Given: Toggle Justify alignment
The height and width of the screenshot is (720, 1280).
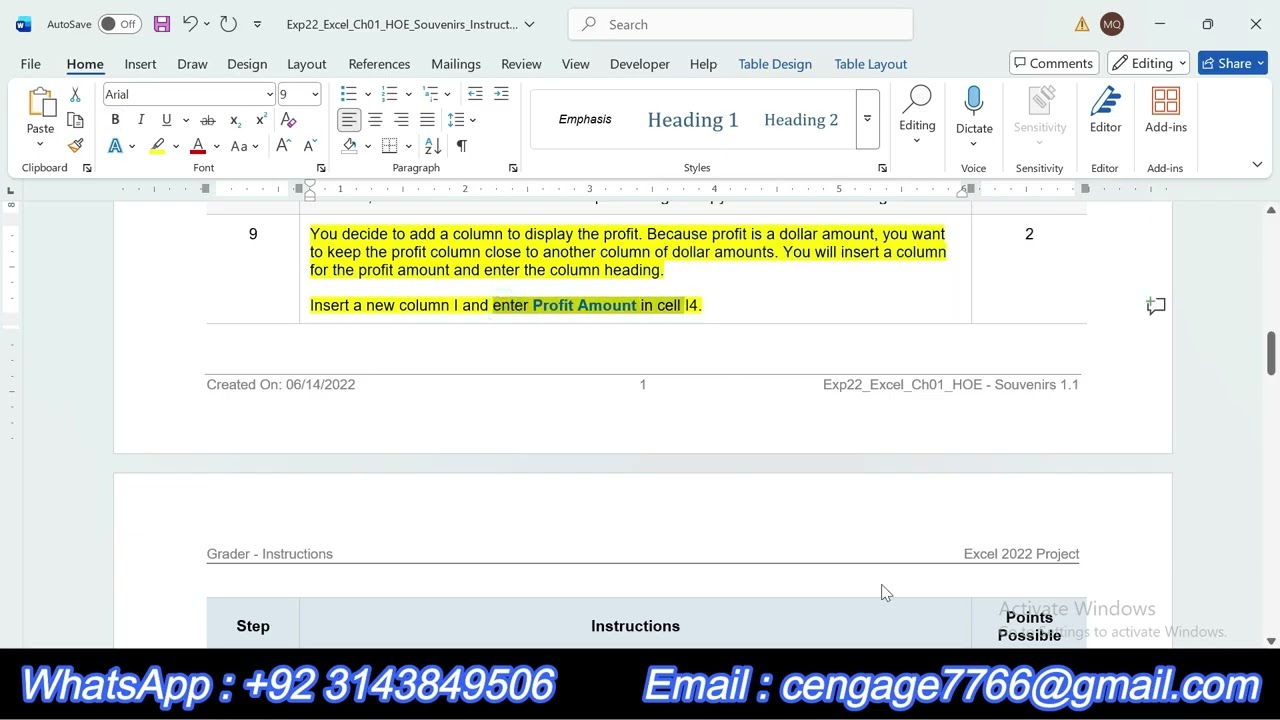Looking at the screenshot, I should (427, 120).
